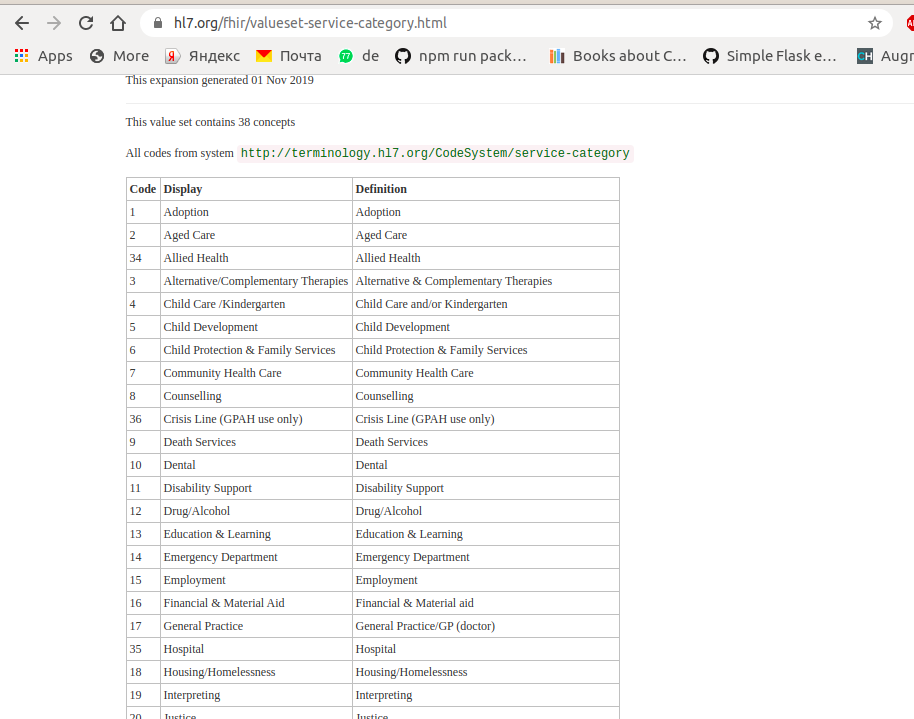Go to the browser Home page

[x=118, y=23]
